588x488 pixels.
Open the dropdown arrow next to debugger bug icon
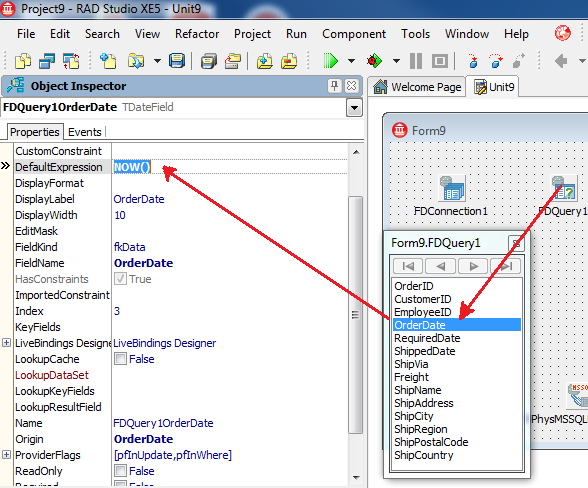coord(396,61)
